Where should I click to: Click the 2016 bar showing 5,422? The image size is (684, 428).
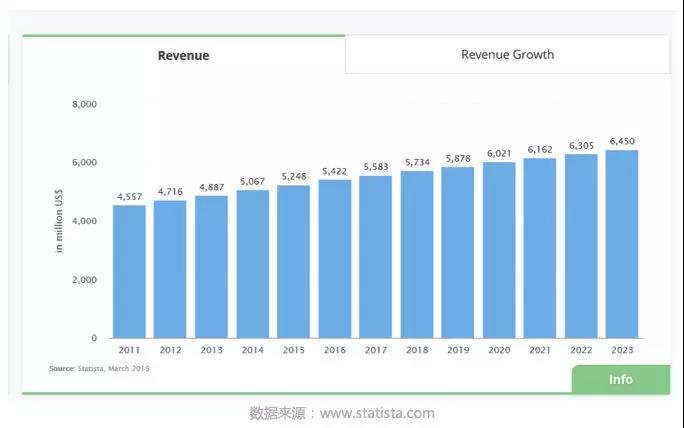click(335, 259)
